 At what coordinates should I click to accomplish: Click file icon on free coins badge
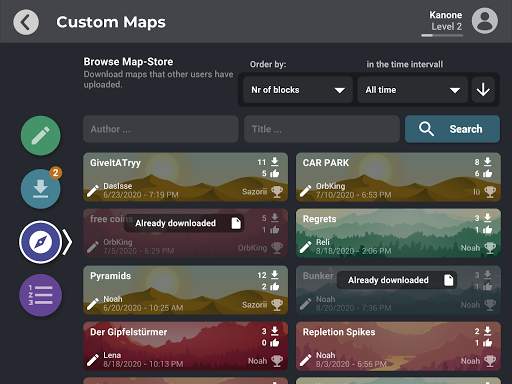click(236, 223)
